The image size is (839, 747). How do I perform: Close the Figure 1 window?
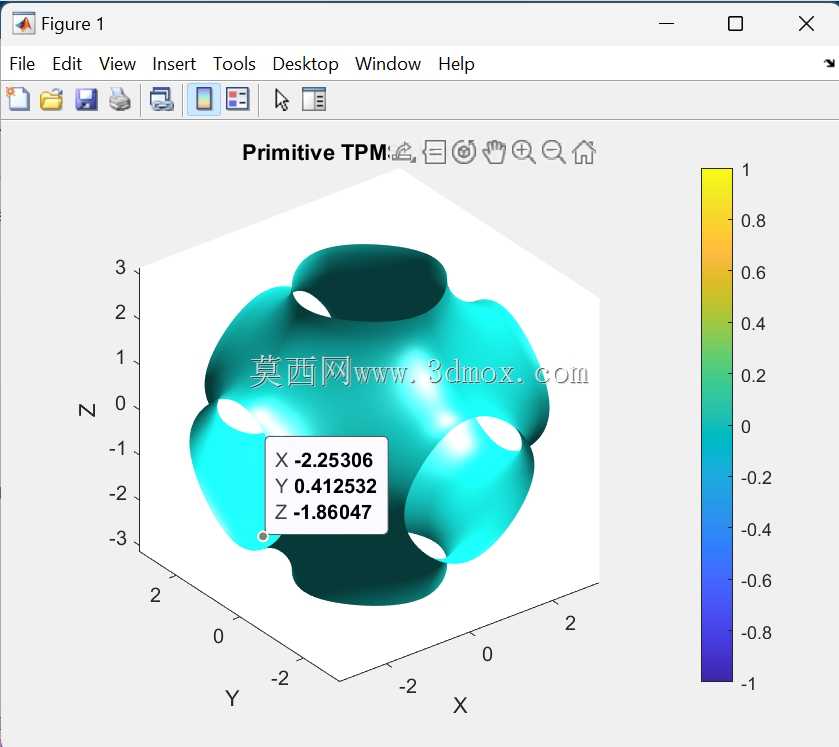tap(806, 24)
